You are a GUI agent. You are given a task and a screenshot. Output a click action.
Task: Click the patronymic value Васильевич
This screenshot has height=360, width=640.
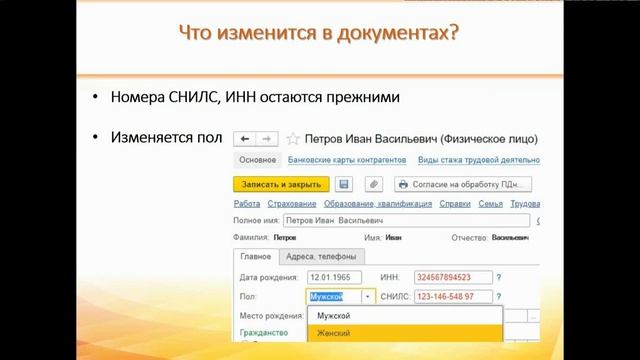point(510,238)
